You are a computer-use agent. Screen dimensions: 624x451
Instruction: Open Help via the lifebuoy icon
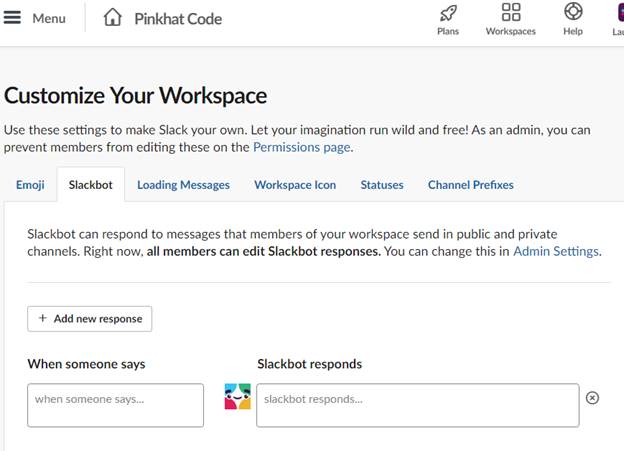[x=573, y=12]
